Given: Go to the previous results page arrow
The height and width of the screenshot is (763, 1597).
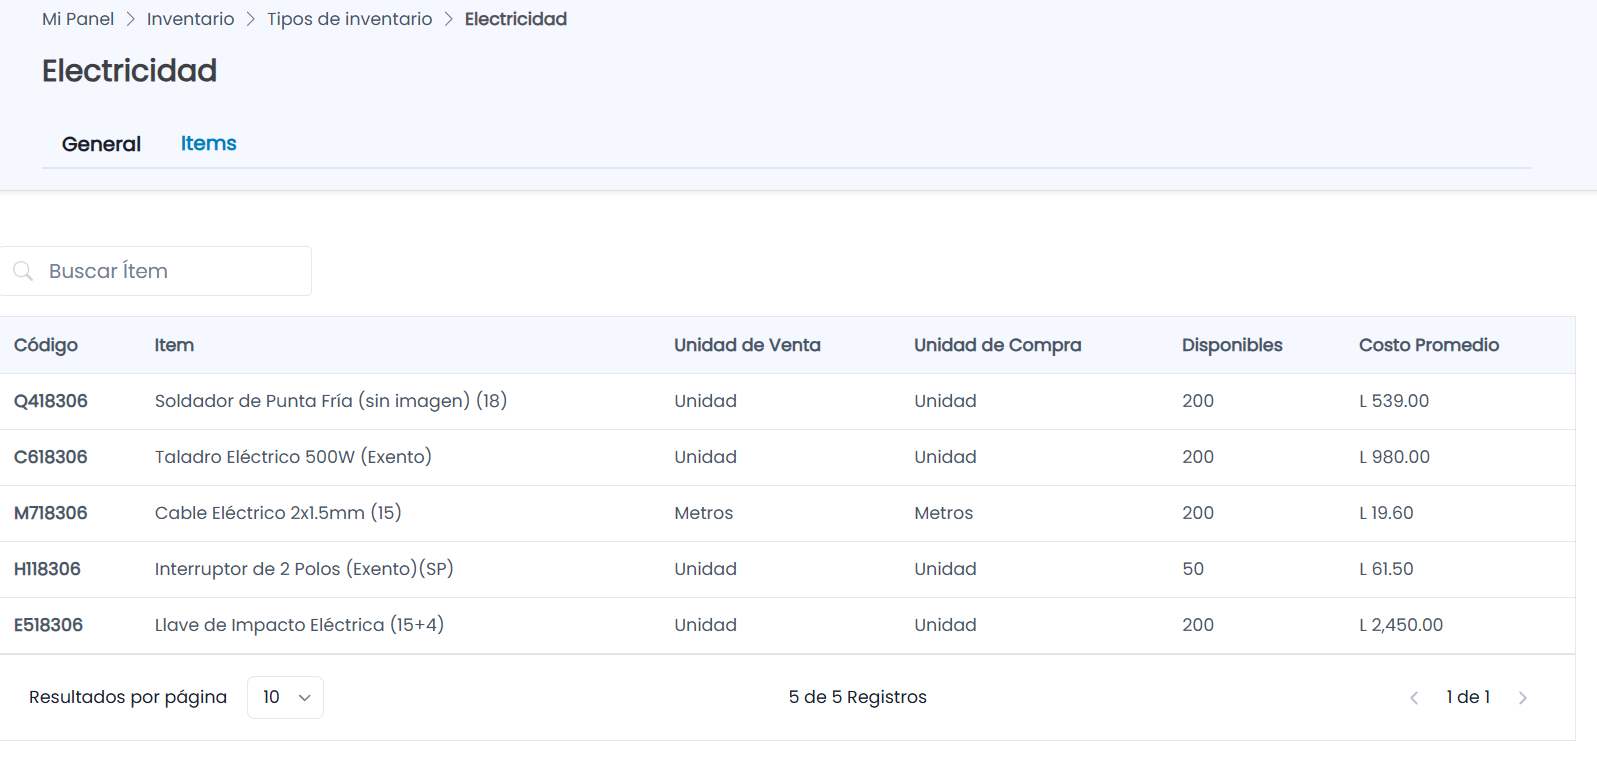Looking at the screenshot, I should pyautogui.click(x=1414, y=698).
